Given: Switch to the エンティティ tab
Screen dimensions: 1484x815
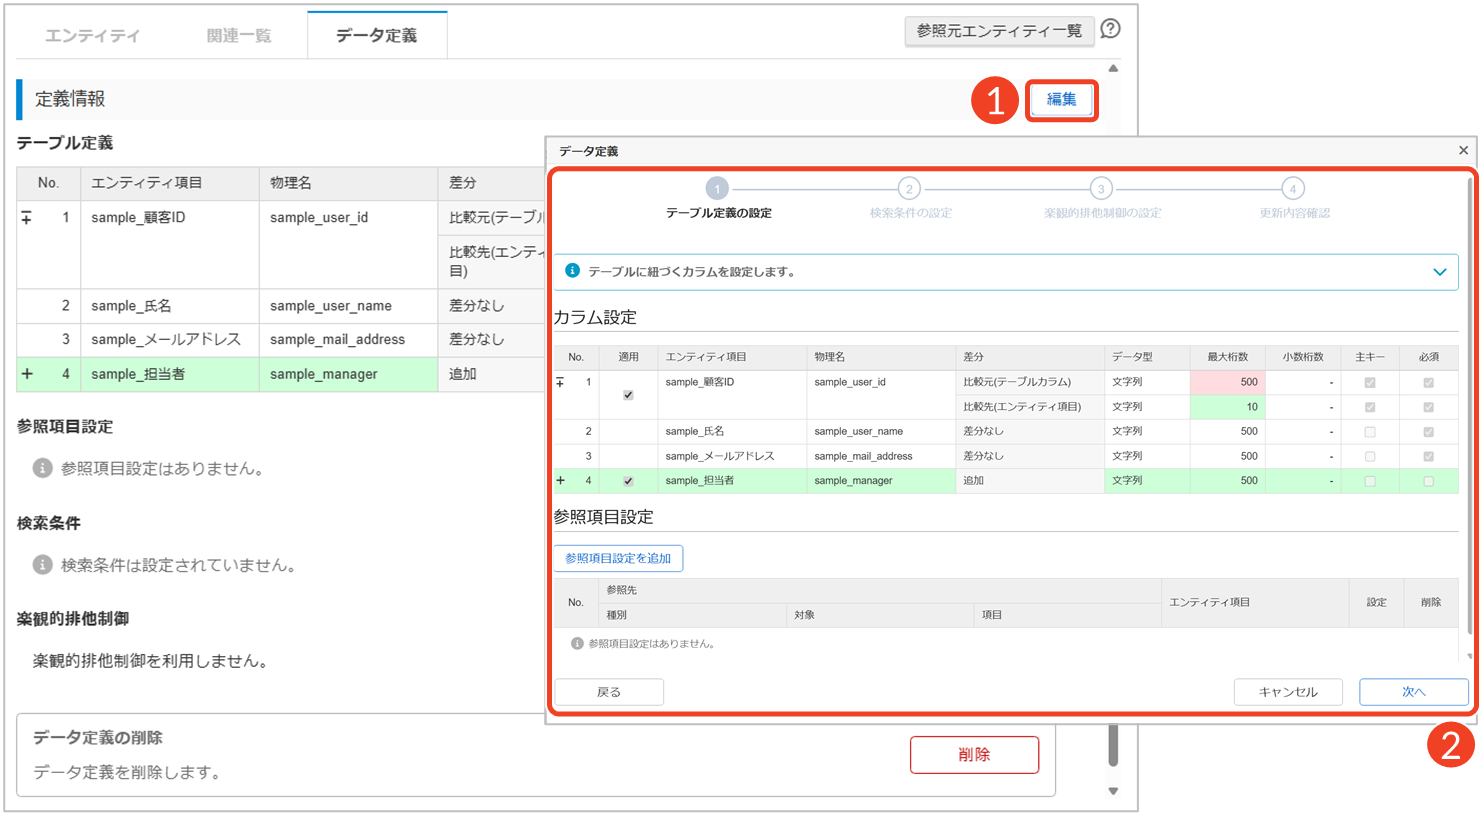Looking at the screenshot, I should (x=92, y=36).
